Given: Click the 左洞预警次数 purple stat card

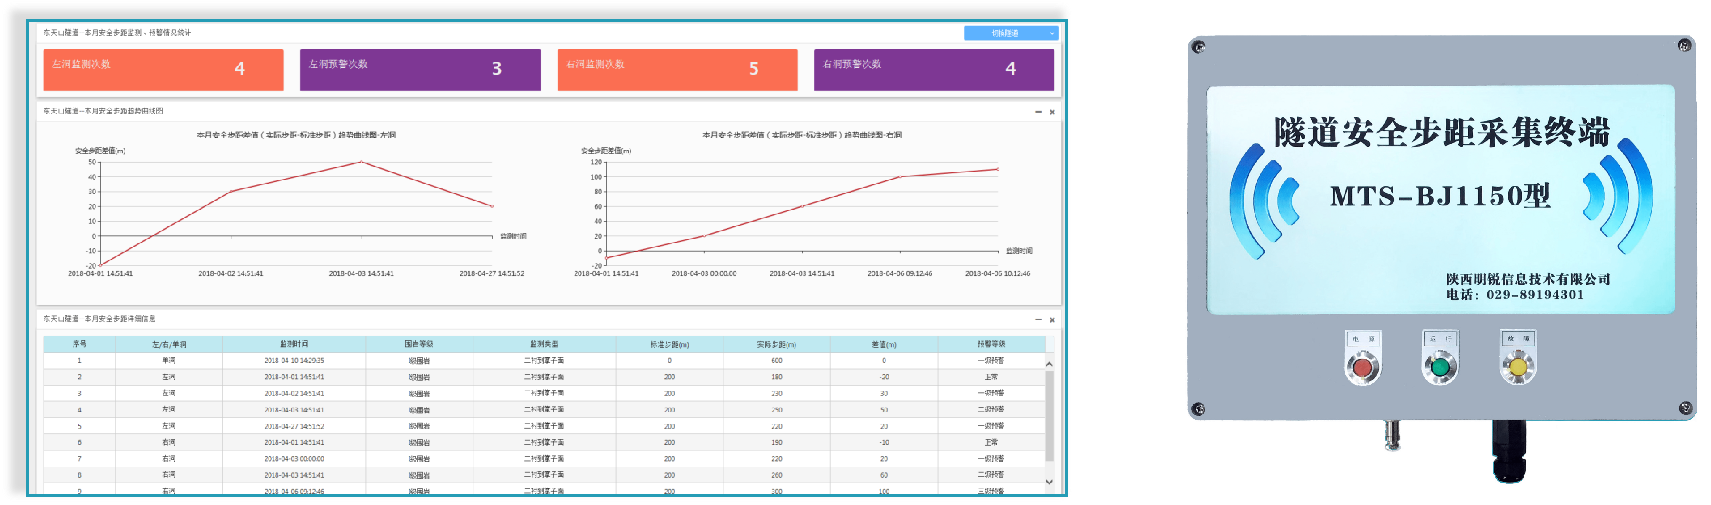Looking at the screenshot, I should click(420, 69).
